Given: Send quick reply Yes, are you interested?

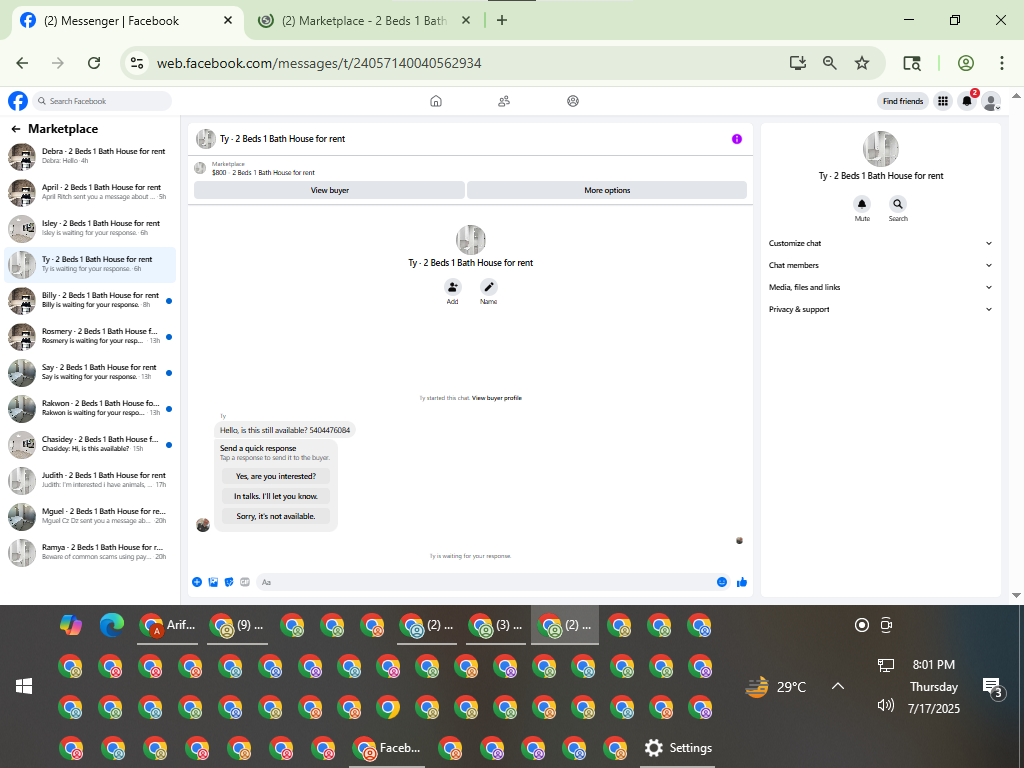Looking at the screenshot, I should coord(276,476).
